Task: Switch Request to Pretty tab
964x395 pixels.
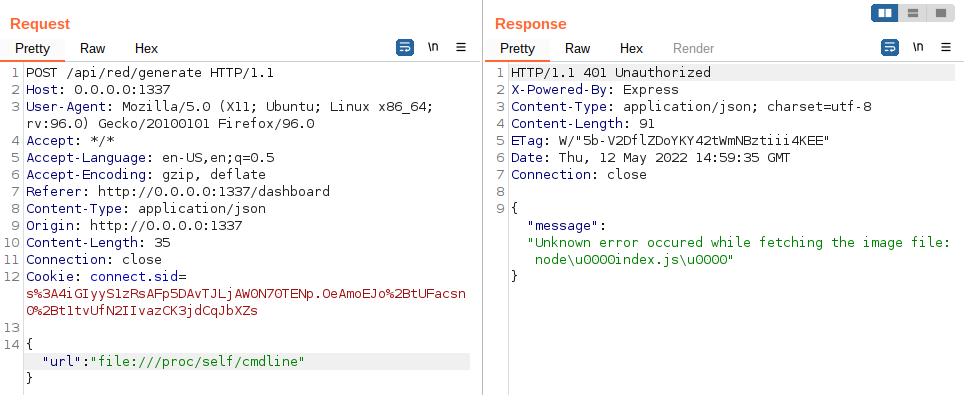Action: 33,49
